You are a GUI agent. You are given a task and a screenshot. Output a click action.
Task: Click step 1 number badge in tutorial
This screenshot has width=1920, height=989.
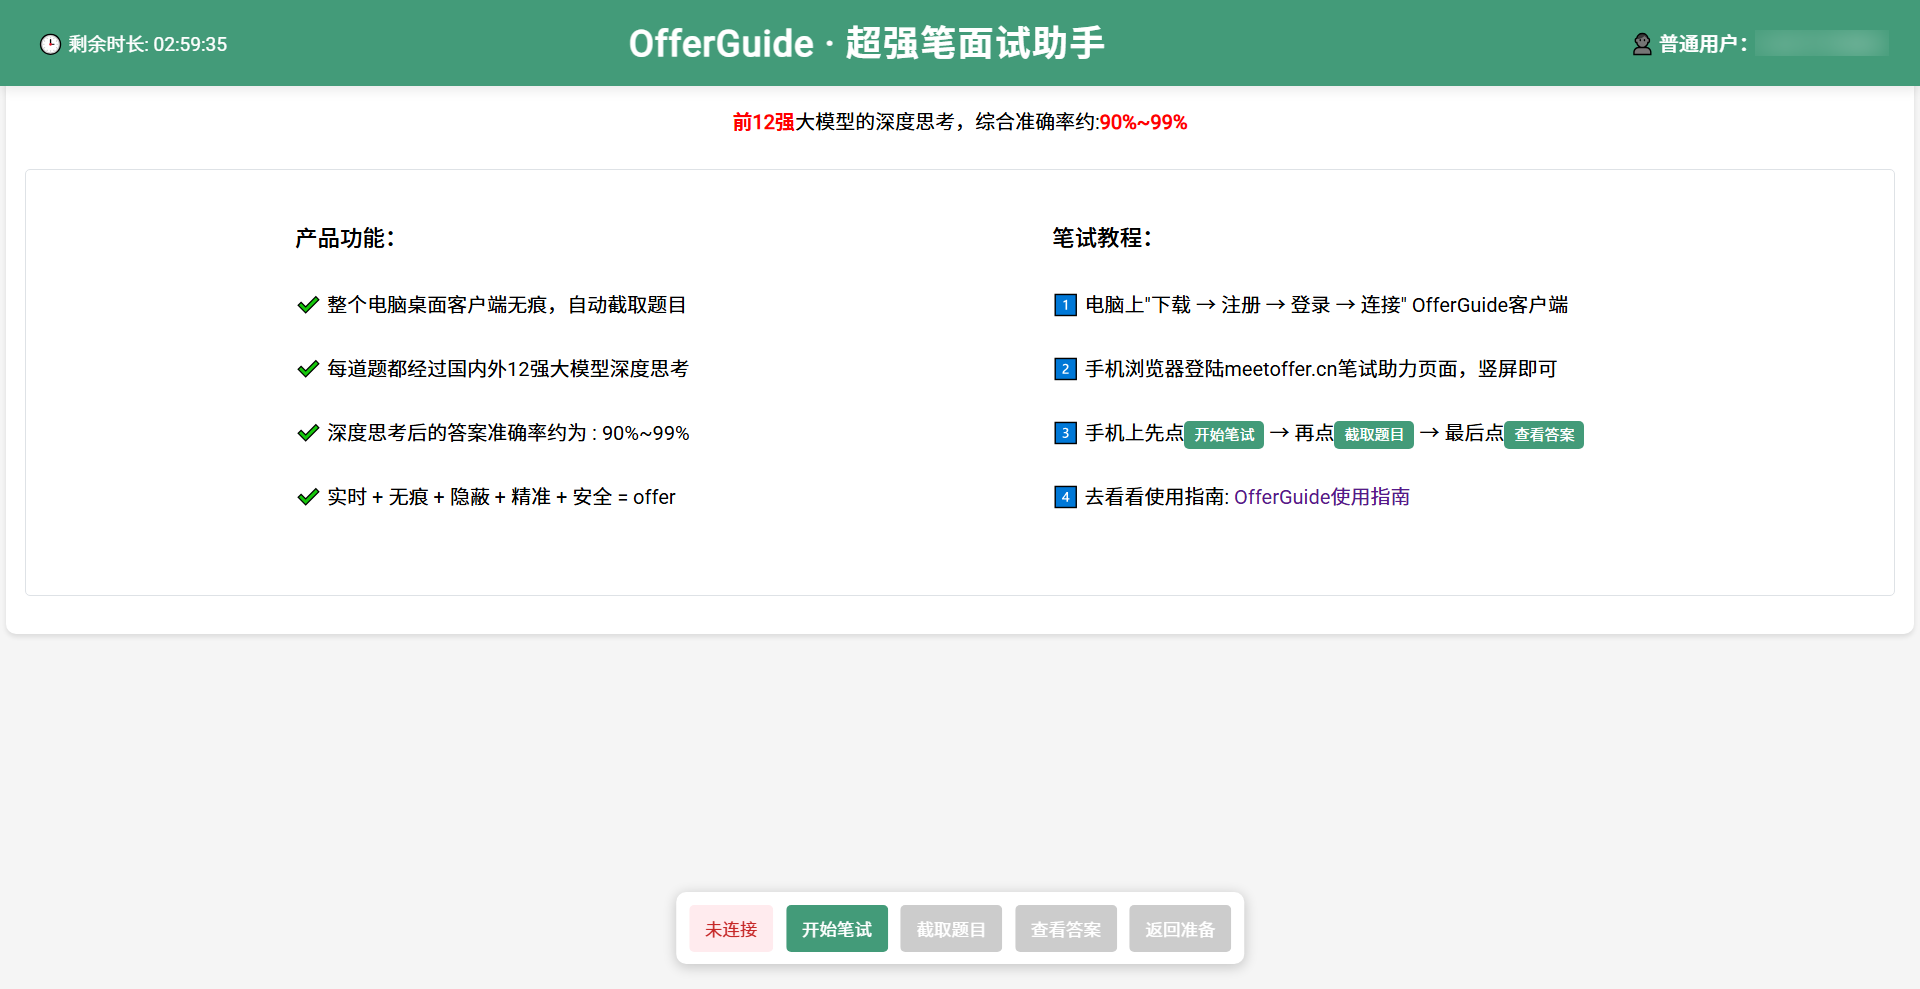pyautogui.click(x=1065, y=305)
